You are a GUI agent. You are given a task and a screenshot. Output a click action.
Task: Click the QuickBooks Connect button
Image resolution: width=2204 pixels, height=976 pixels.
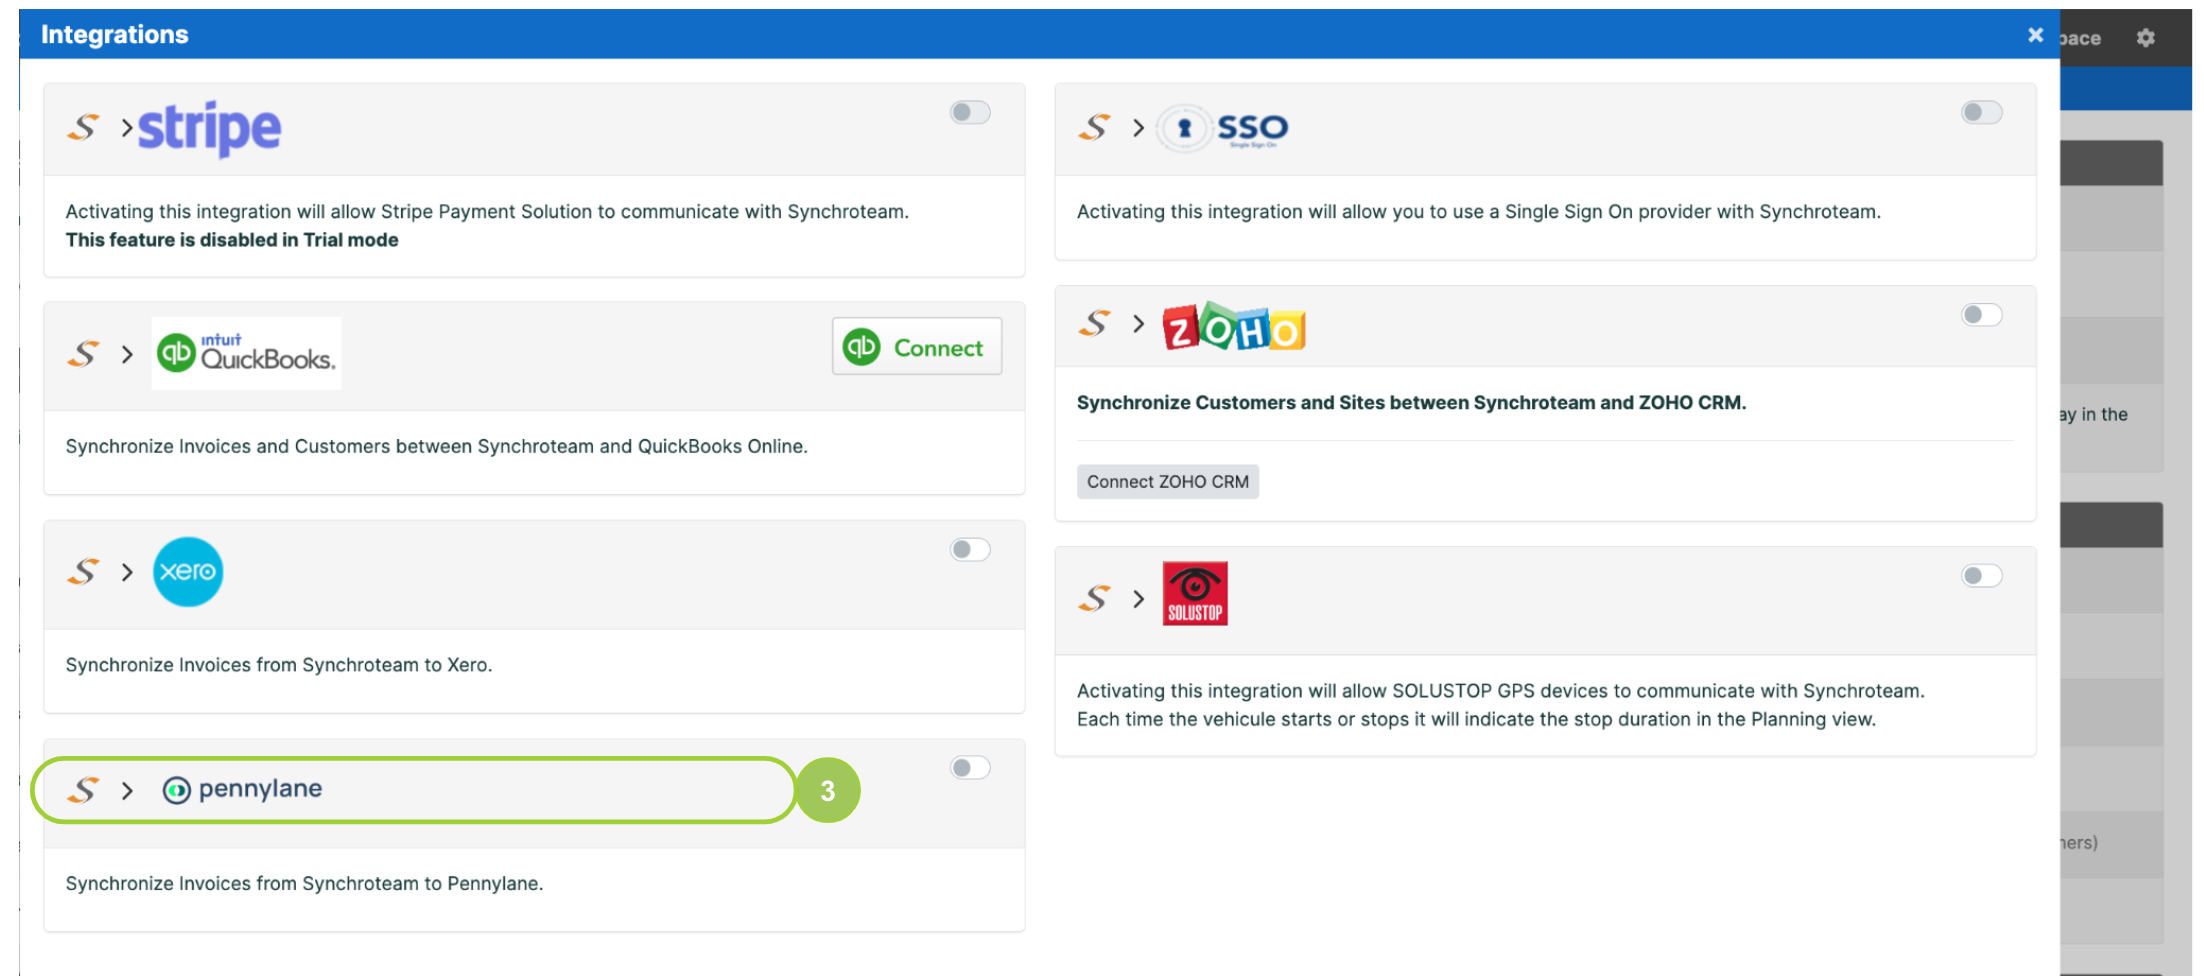tap(917, 346)
